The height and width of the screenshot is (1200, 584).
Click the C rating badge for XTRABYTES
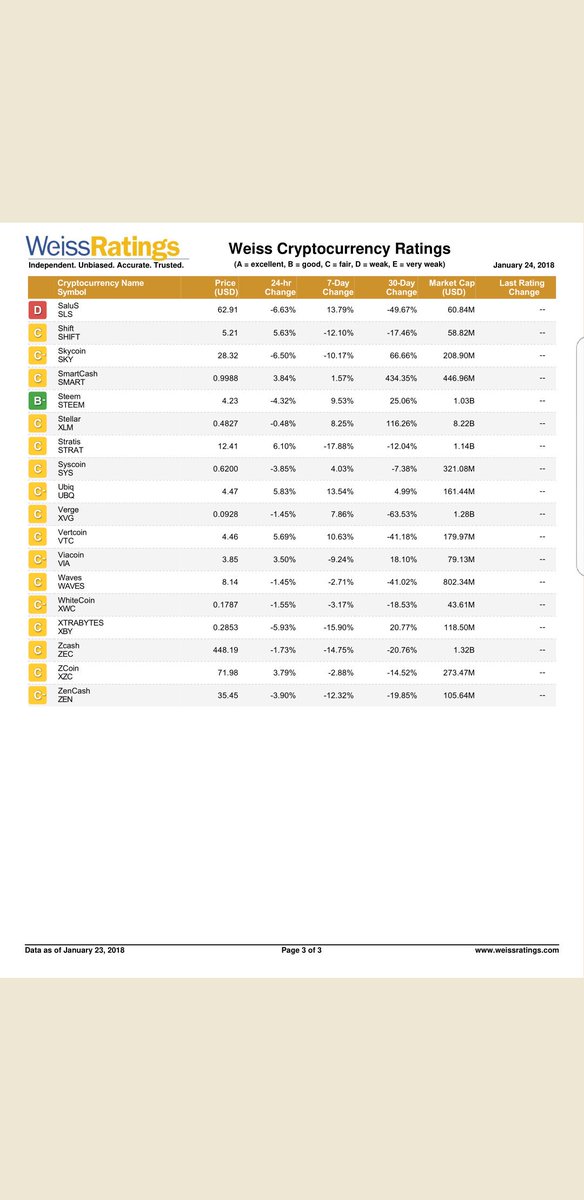click(x=38, y=627)
